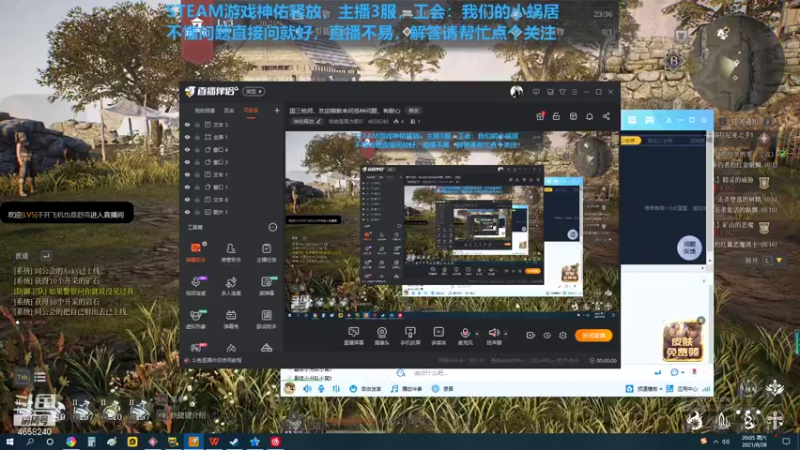Viewport: 800px width, 450px height.
Task: Open the 读弹幕 read-danmaku tool
Action: pyautogui.click(x=266, y=286)
